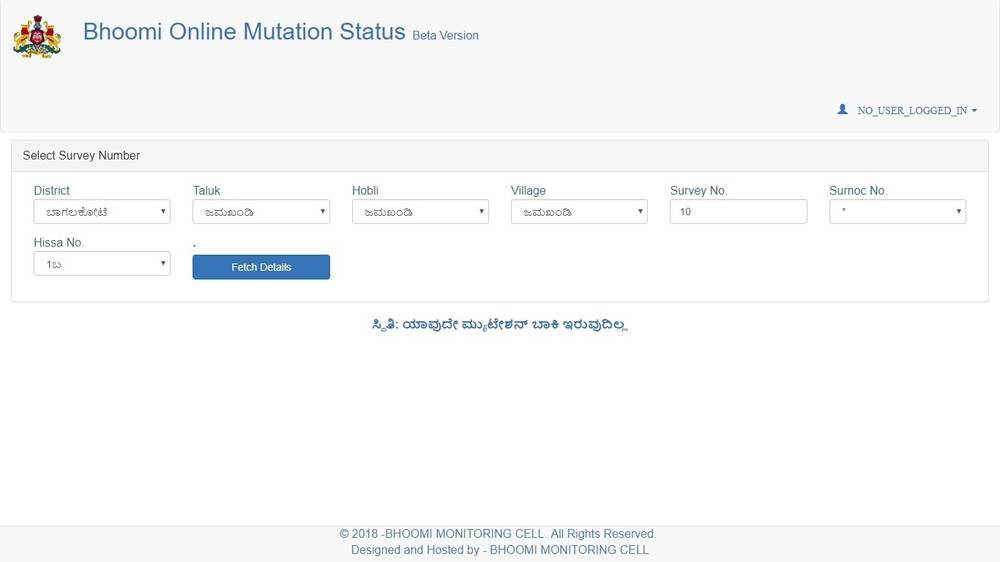
Task: Open the Hissa No. dropdown
Action: point(102,264)
